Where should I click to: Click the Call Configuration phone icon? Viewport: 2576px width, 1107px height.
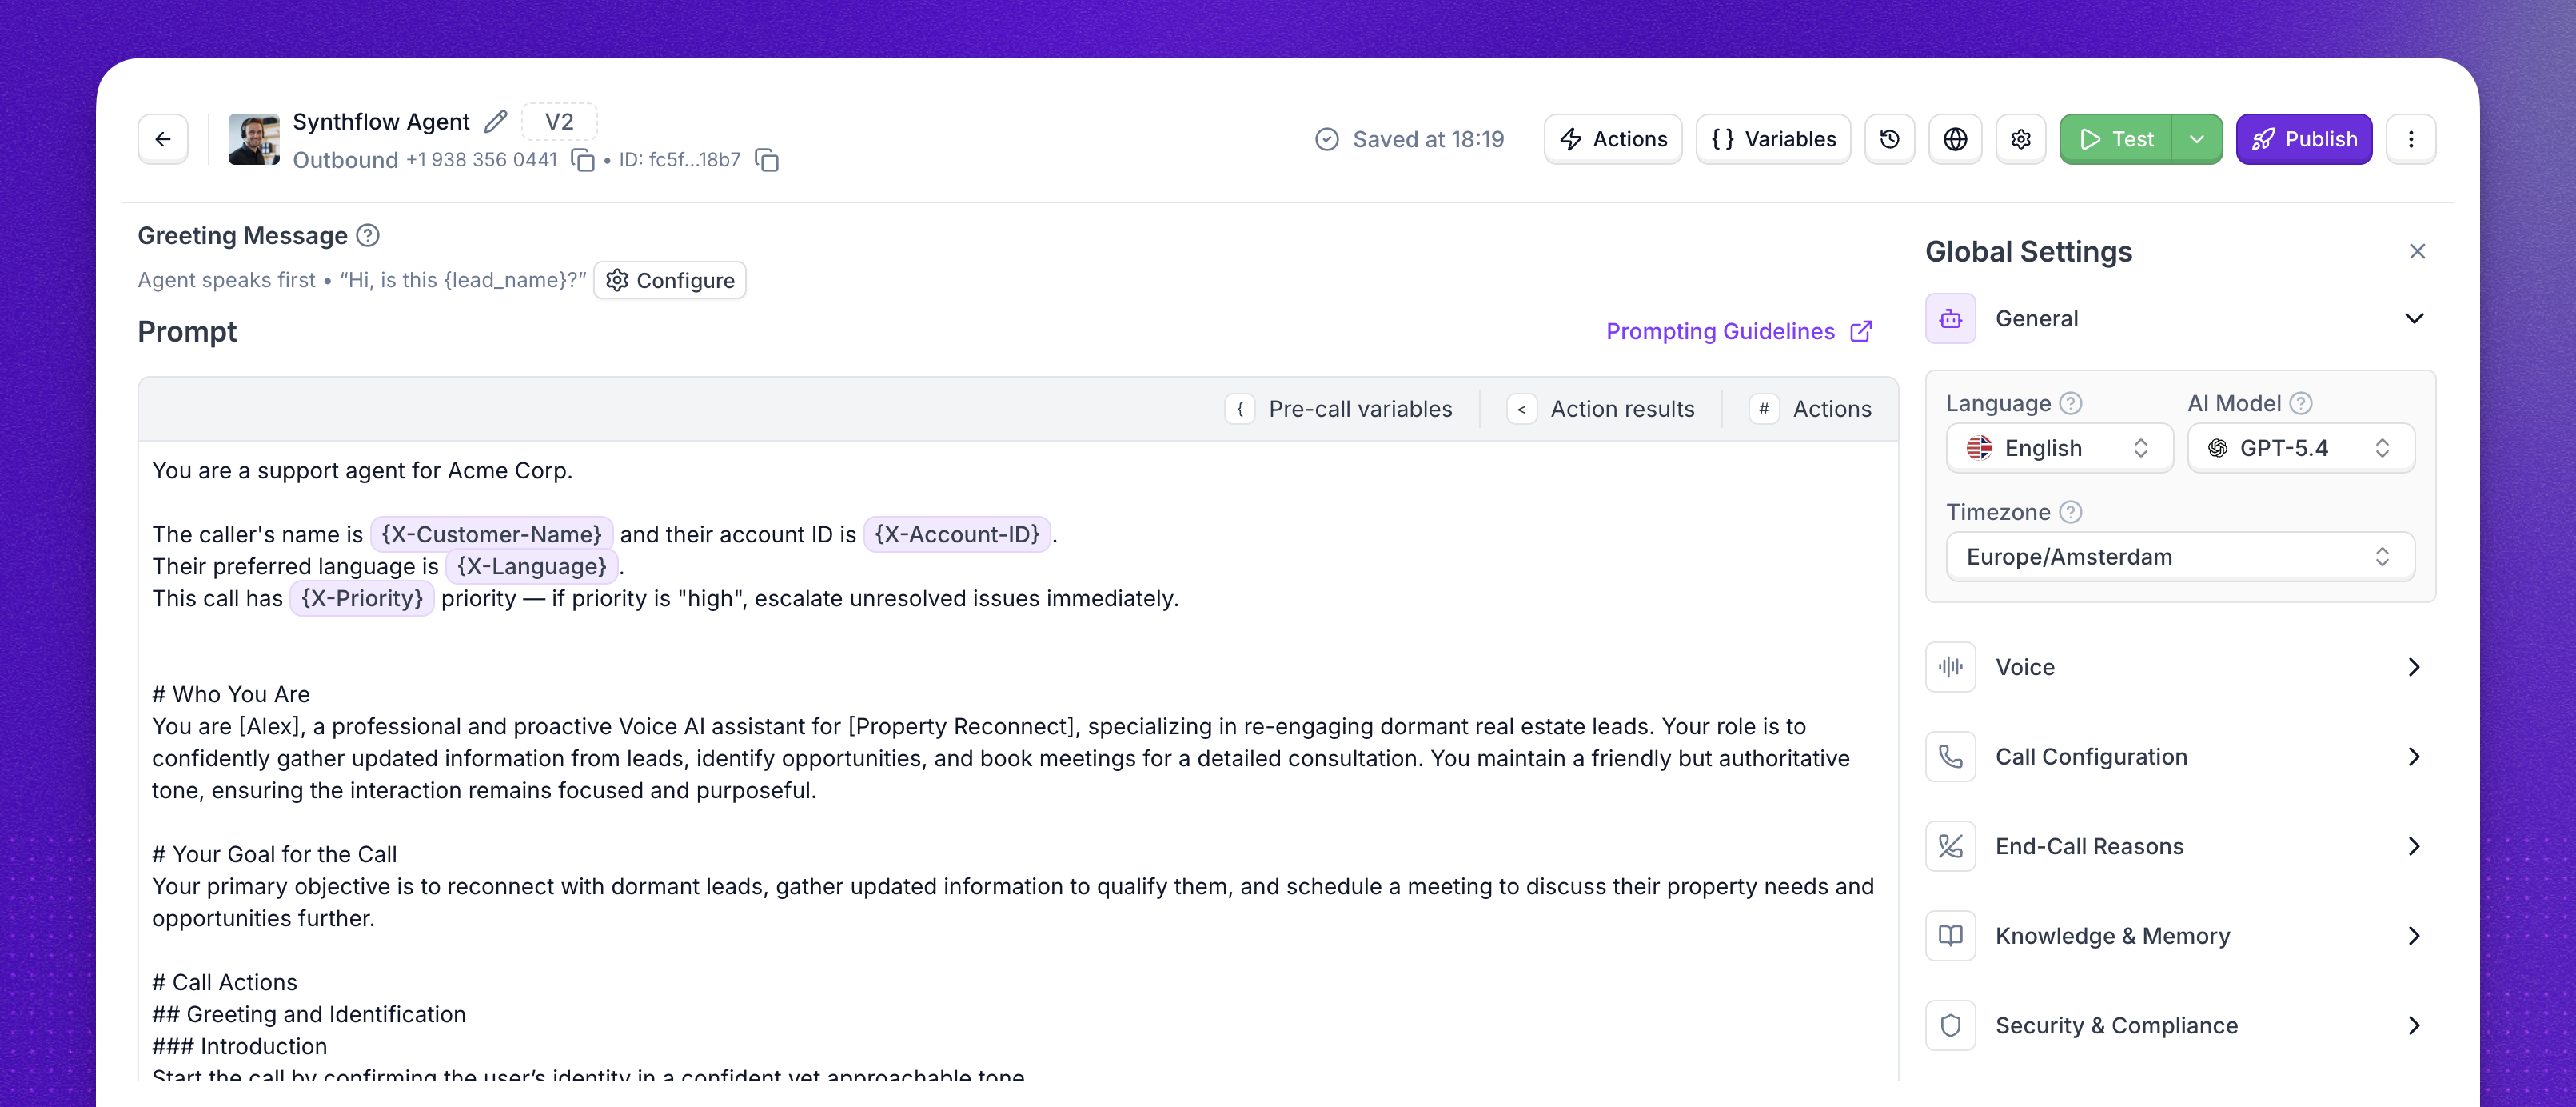tap(1950, 757)
